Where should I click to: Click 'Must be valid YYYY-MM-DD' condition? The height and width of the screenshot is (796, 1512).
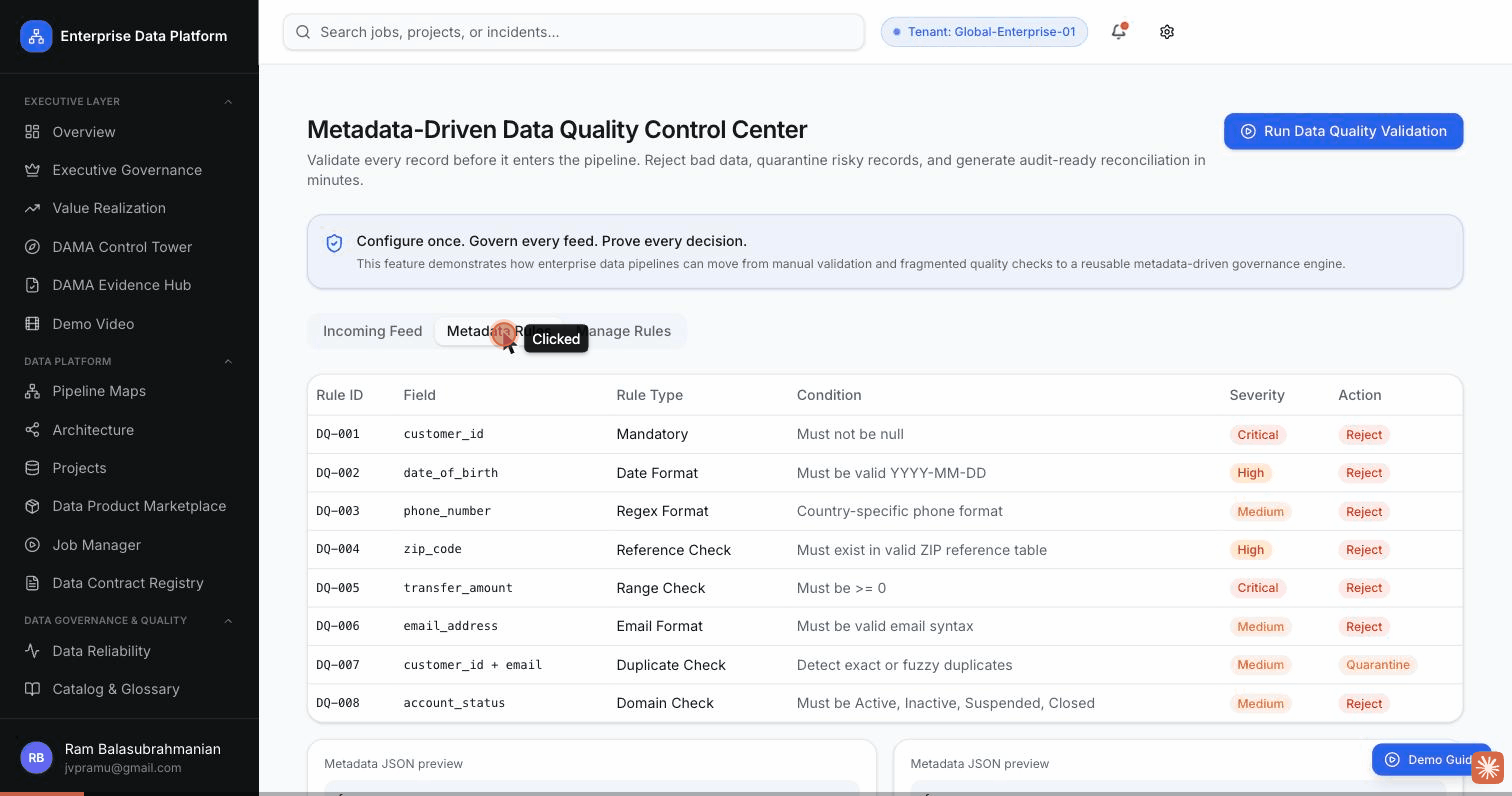[x=891, y=473]
